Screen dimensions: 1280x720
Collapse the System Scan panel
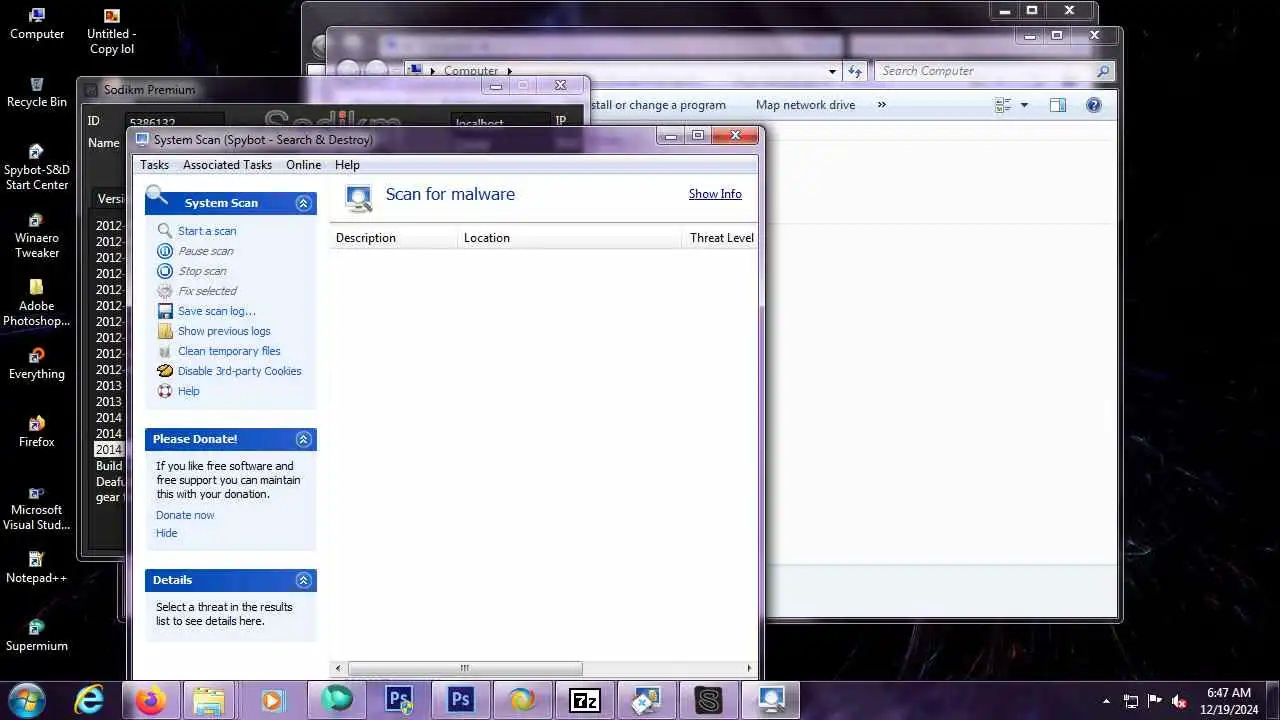303,203
